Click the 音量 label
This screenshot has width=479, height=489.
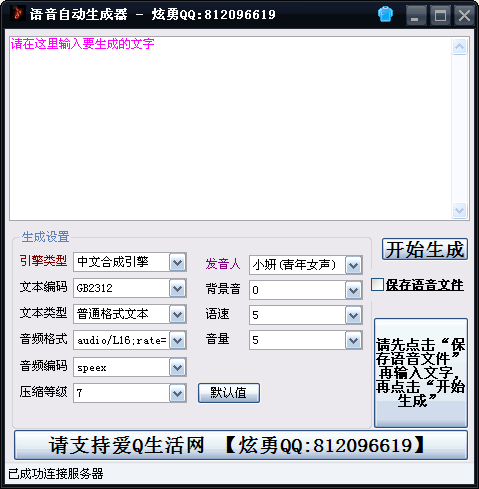217,339
